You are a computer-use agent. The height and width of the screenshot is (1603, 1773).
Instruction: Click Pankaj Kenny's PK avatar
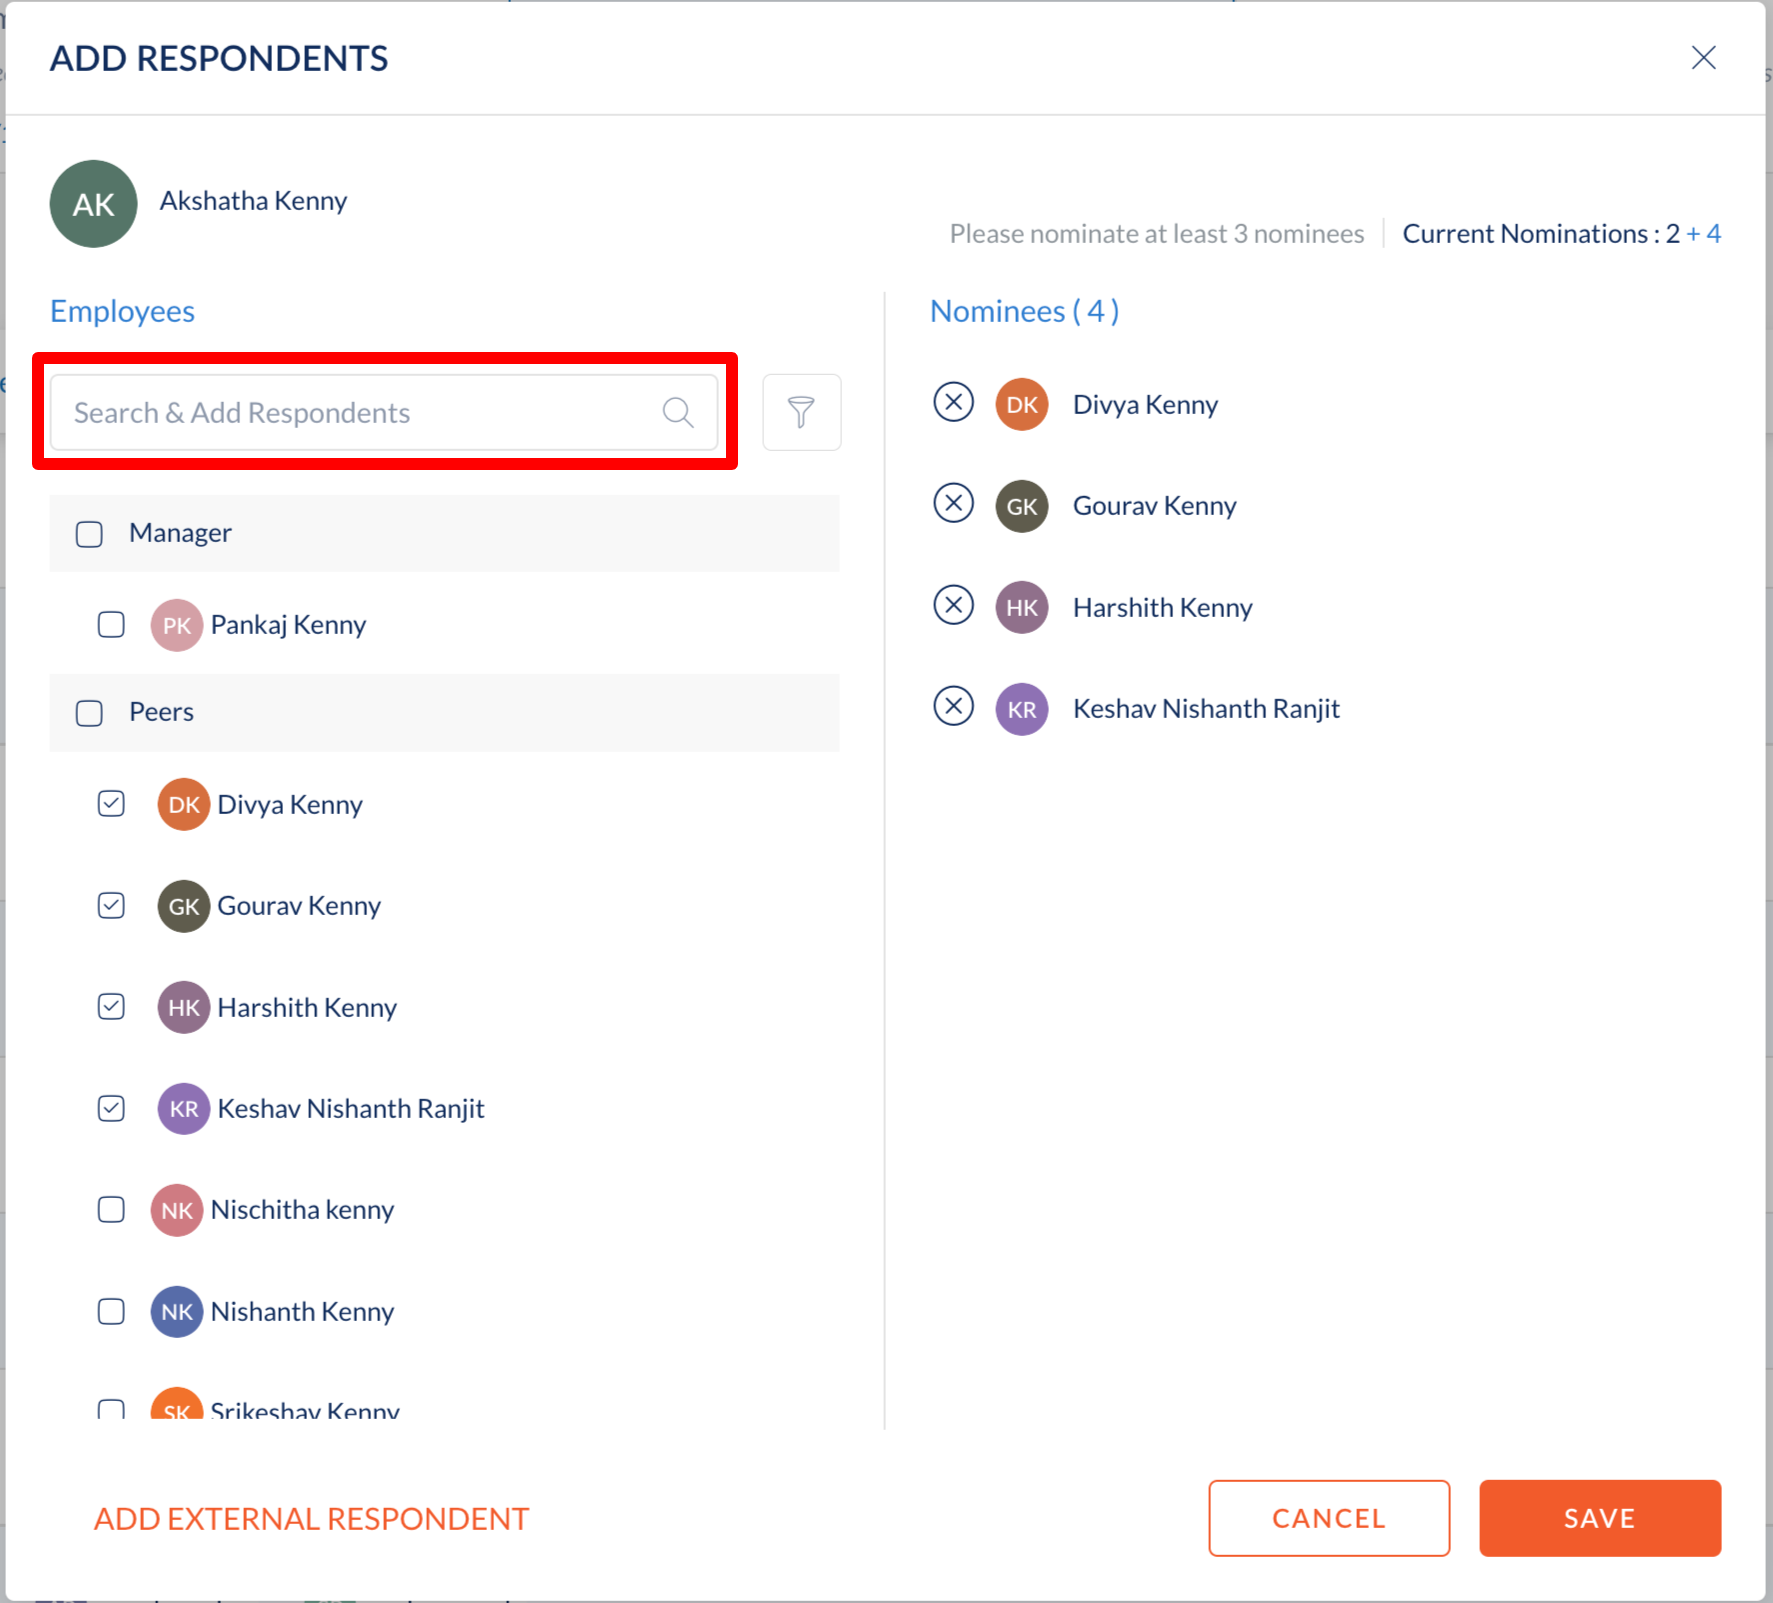177,625
